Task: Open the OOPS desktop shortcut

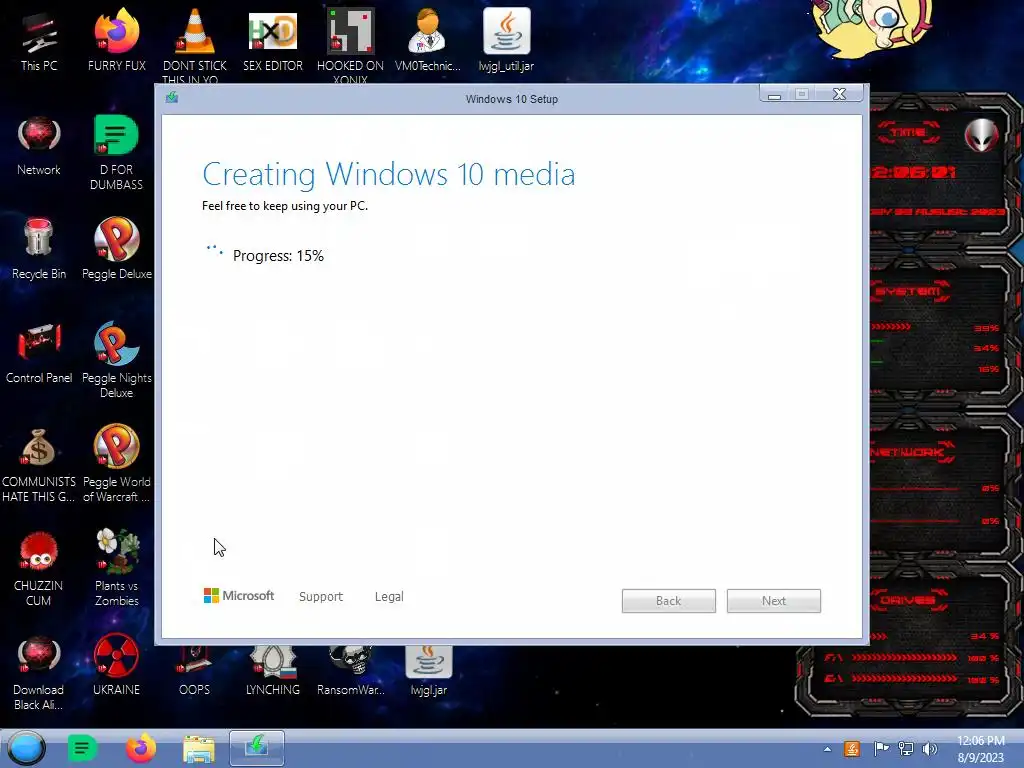Action: (x=195, y=671)
